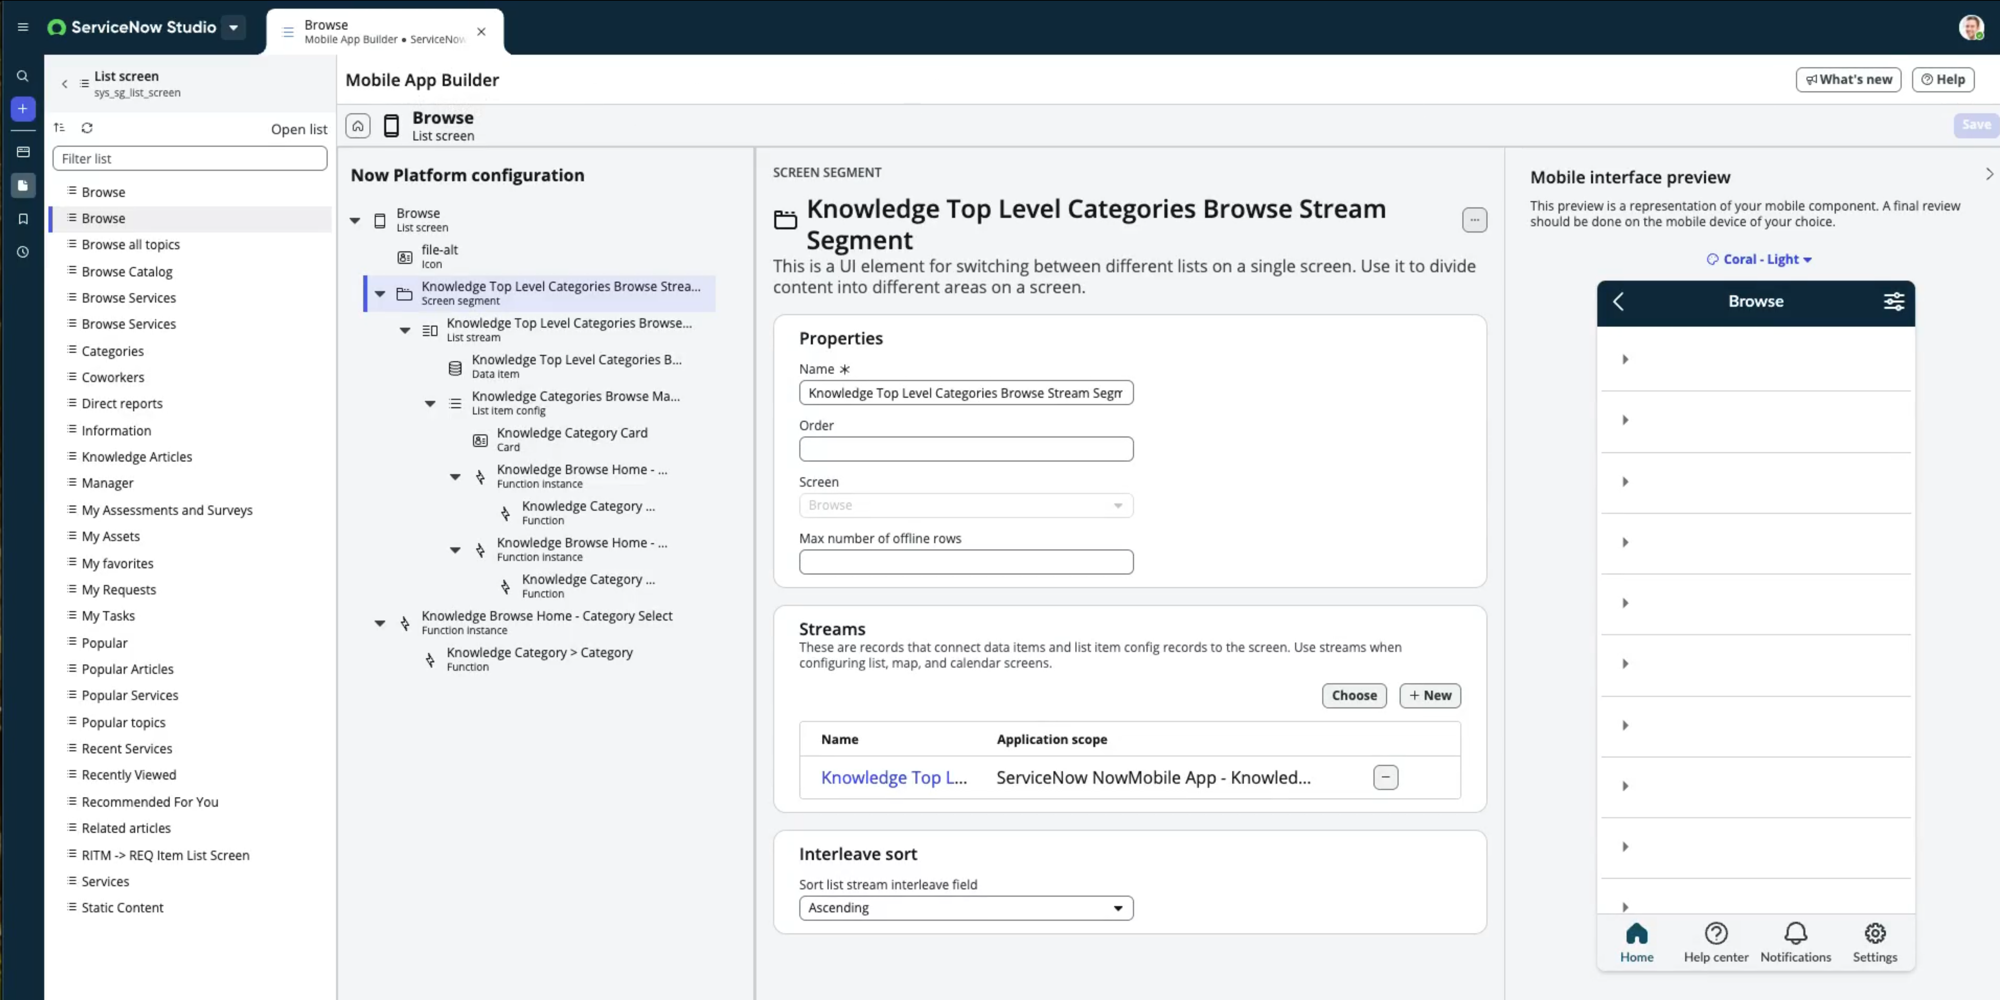Go back from the List screen panel
This screenshot has width=2000, height=1000.
[65, 84]
